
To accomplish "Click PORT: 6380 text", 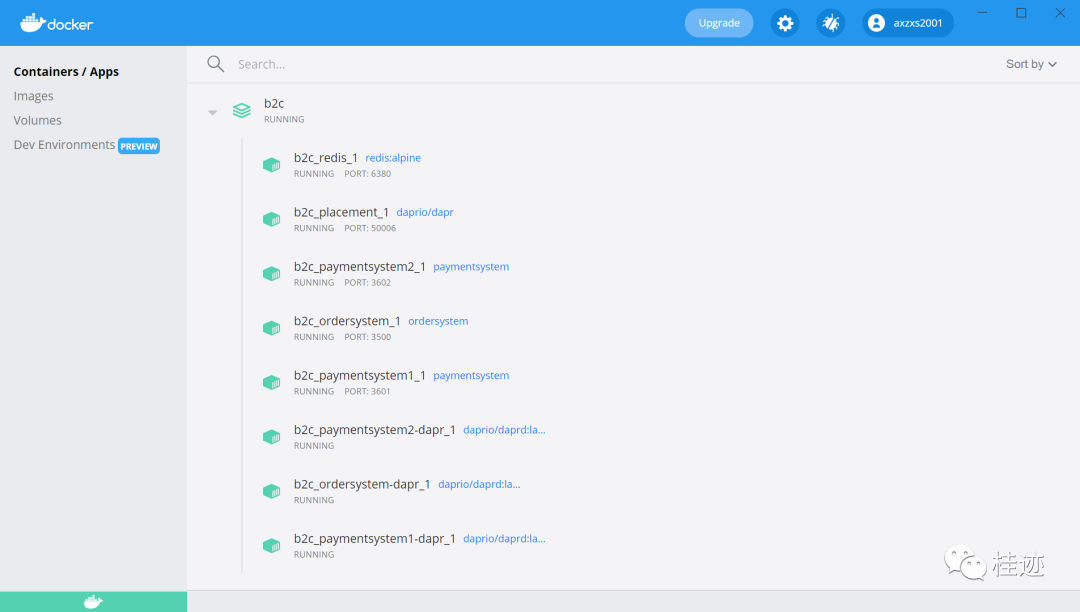I will [x=368, y=173].
